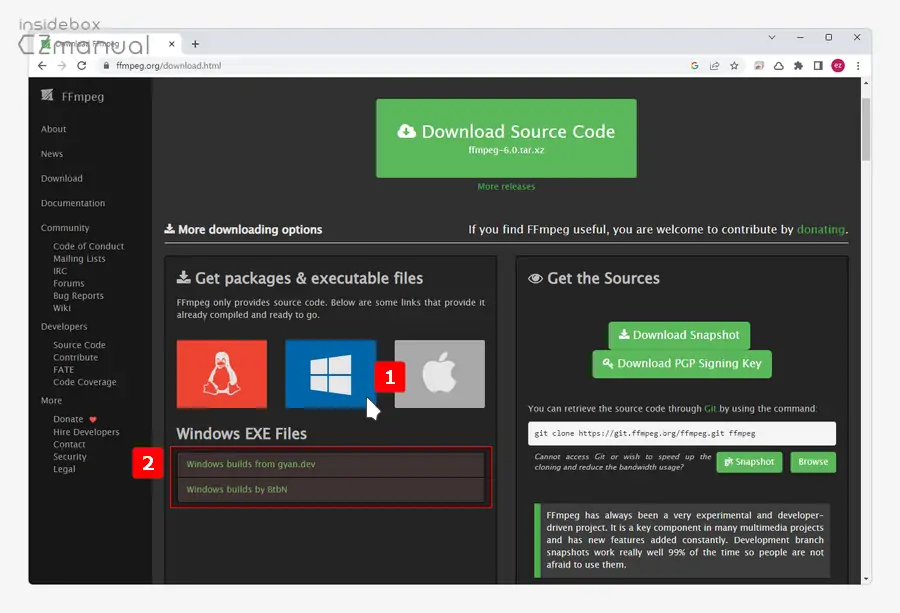
Task: Open the More releases link
Action: [506, 187]
